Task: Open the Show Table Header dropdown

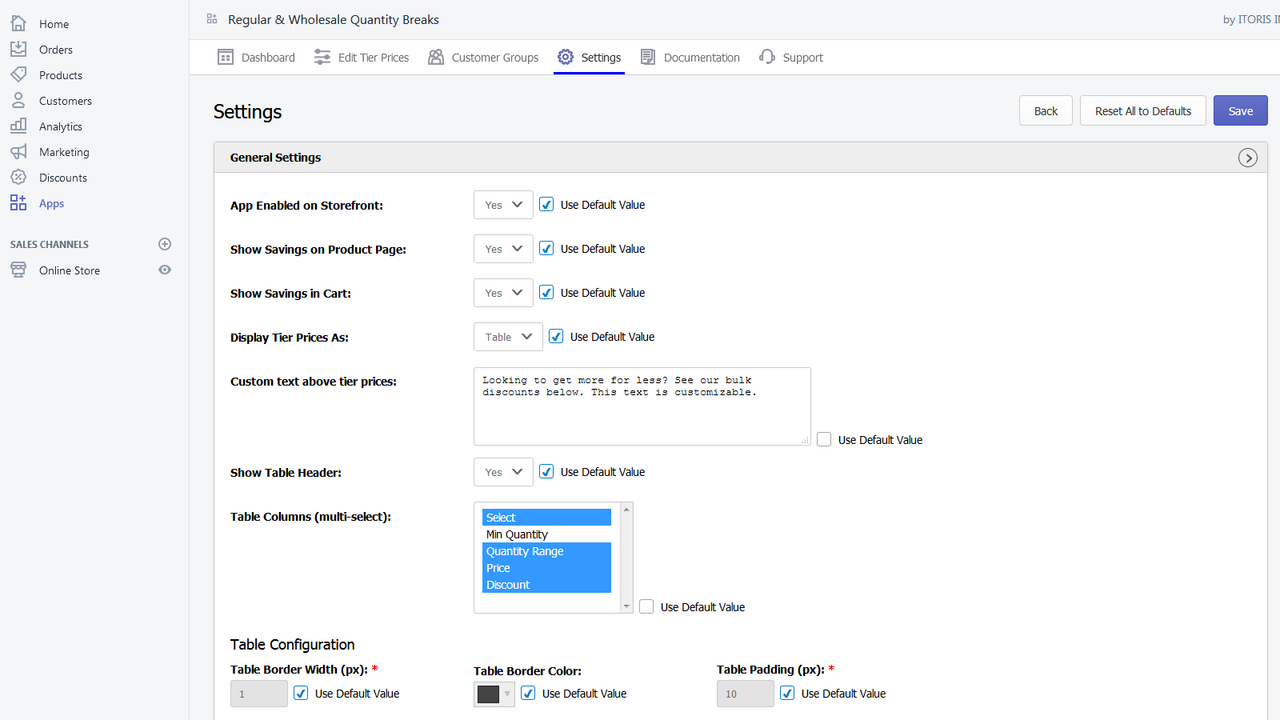Action: pos(503,472)
